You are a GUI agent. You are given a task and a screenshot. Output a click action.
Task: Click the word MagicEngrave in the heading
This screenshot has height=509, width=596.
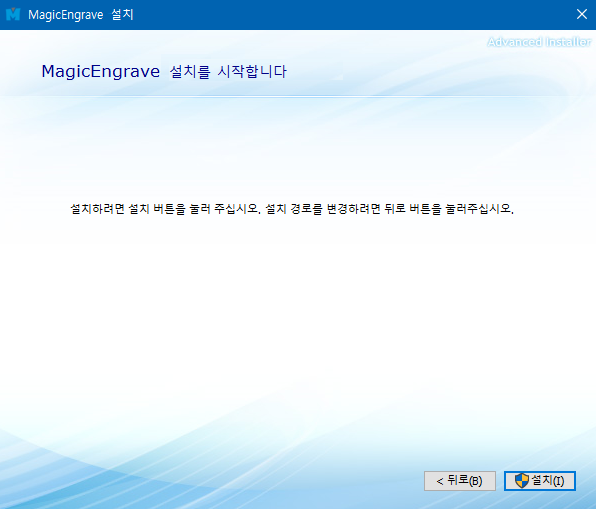coord(100,71)
